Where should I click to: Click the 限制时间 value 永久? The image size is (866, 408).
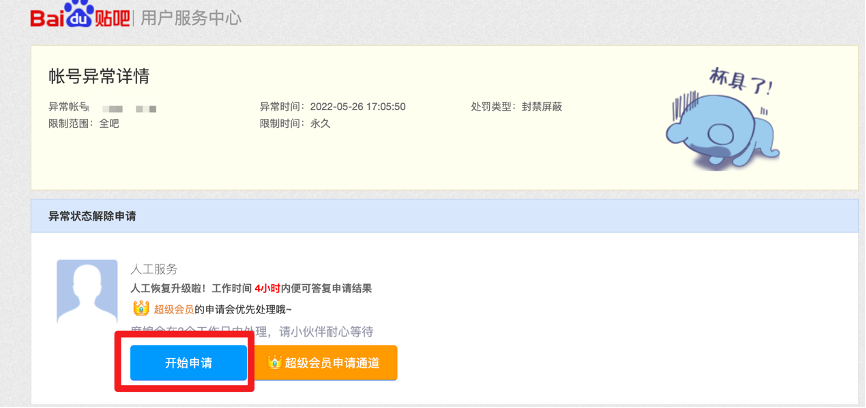320,123
